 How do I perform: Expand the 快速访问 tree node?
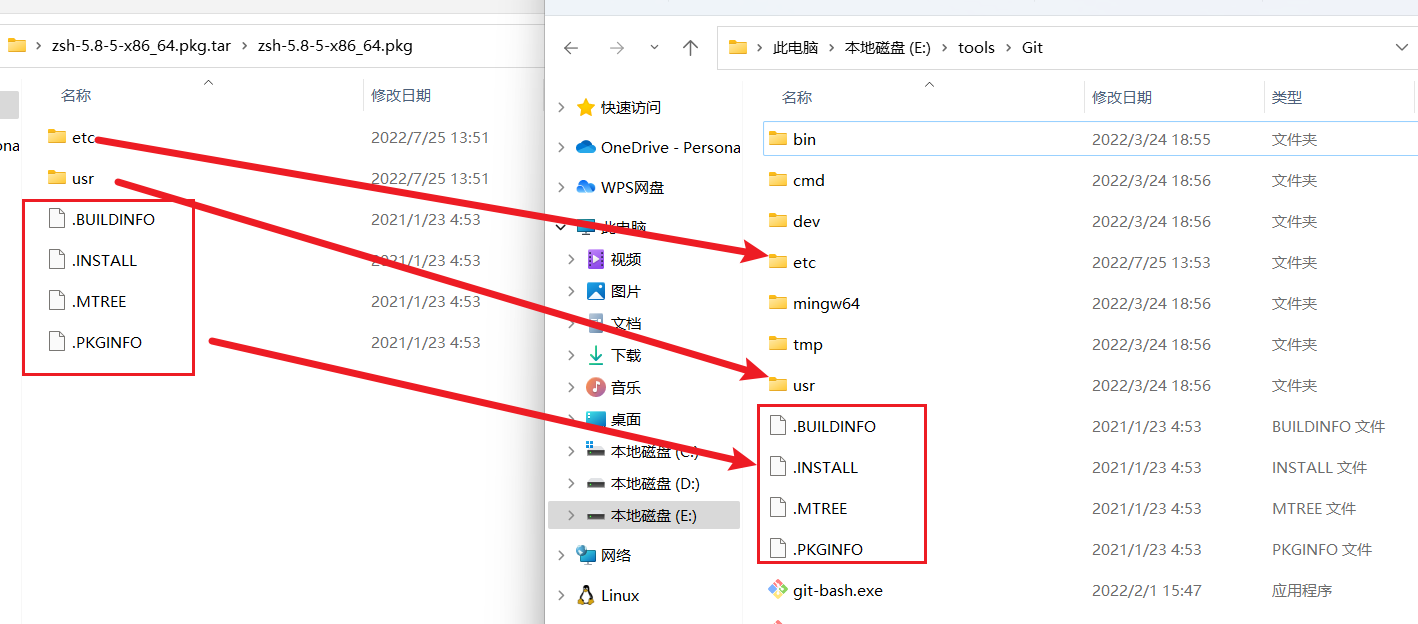point(560,107)
